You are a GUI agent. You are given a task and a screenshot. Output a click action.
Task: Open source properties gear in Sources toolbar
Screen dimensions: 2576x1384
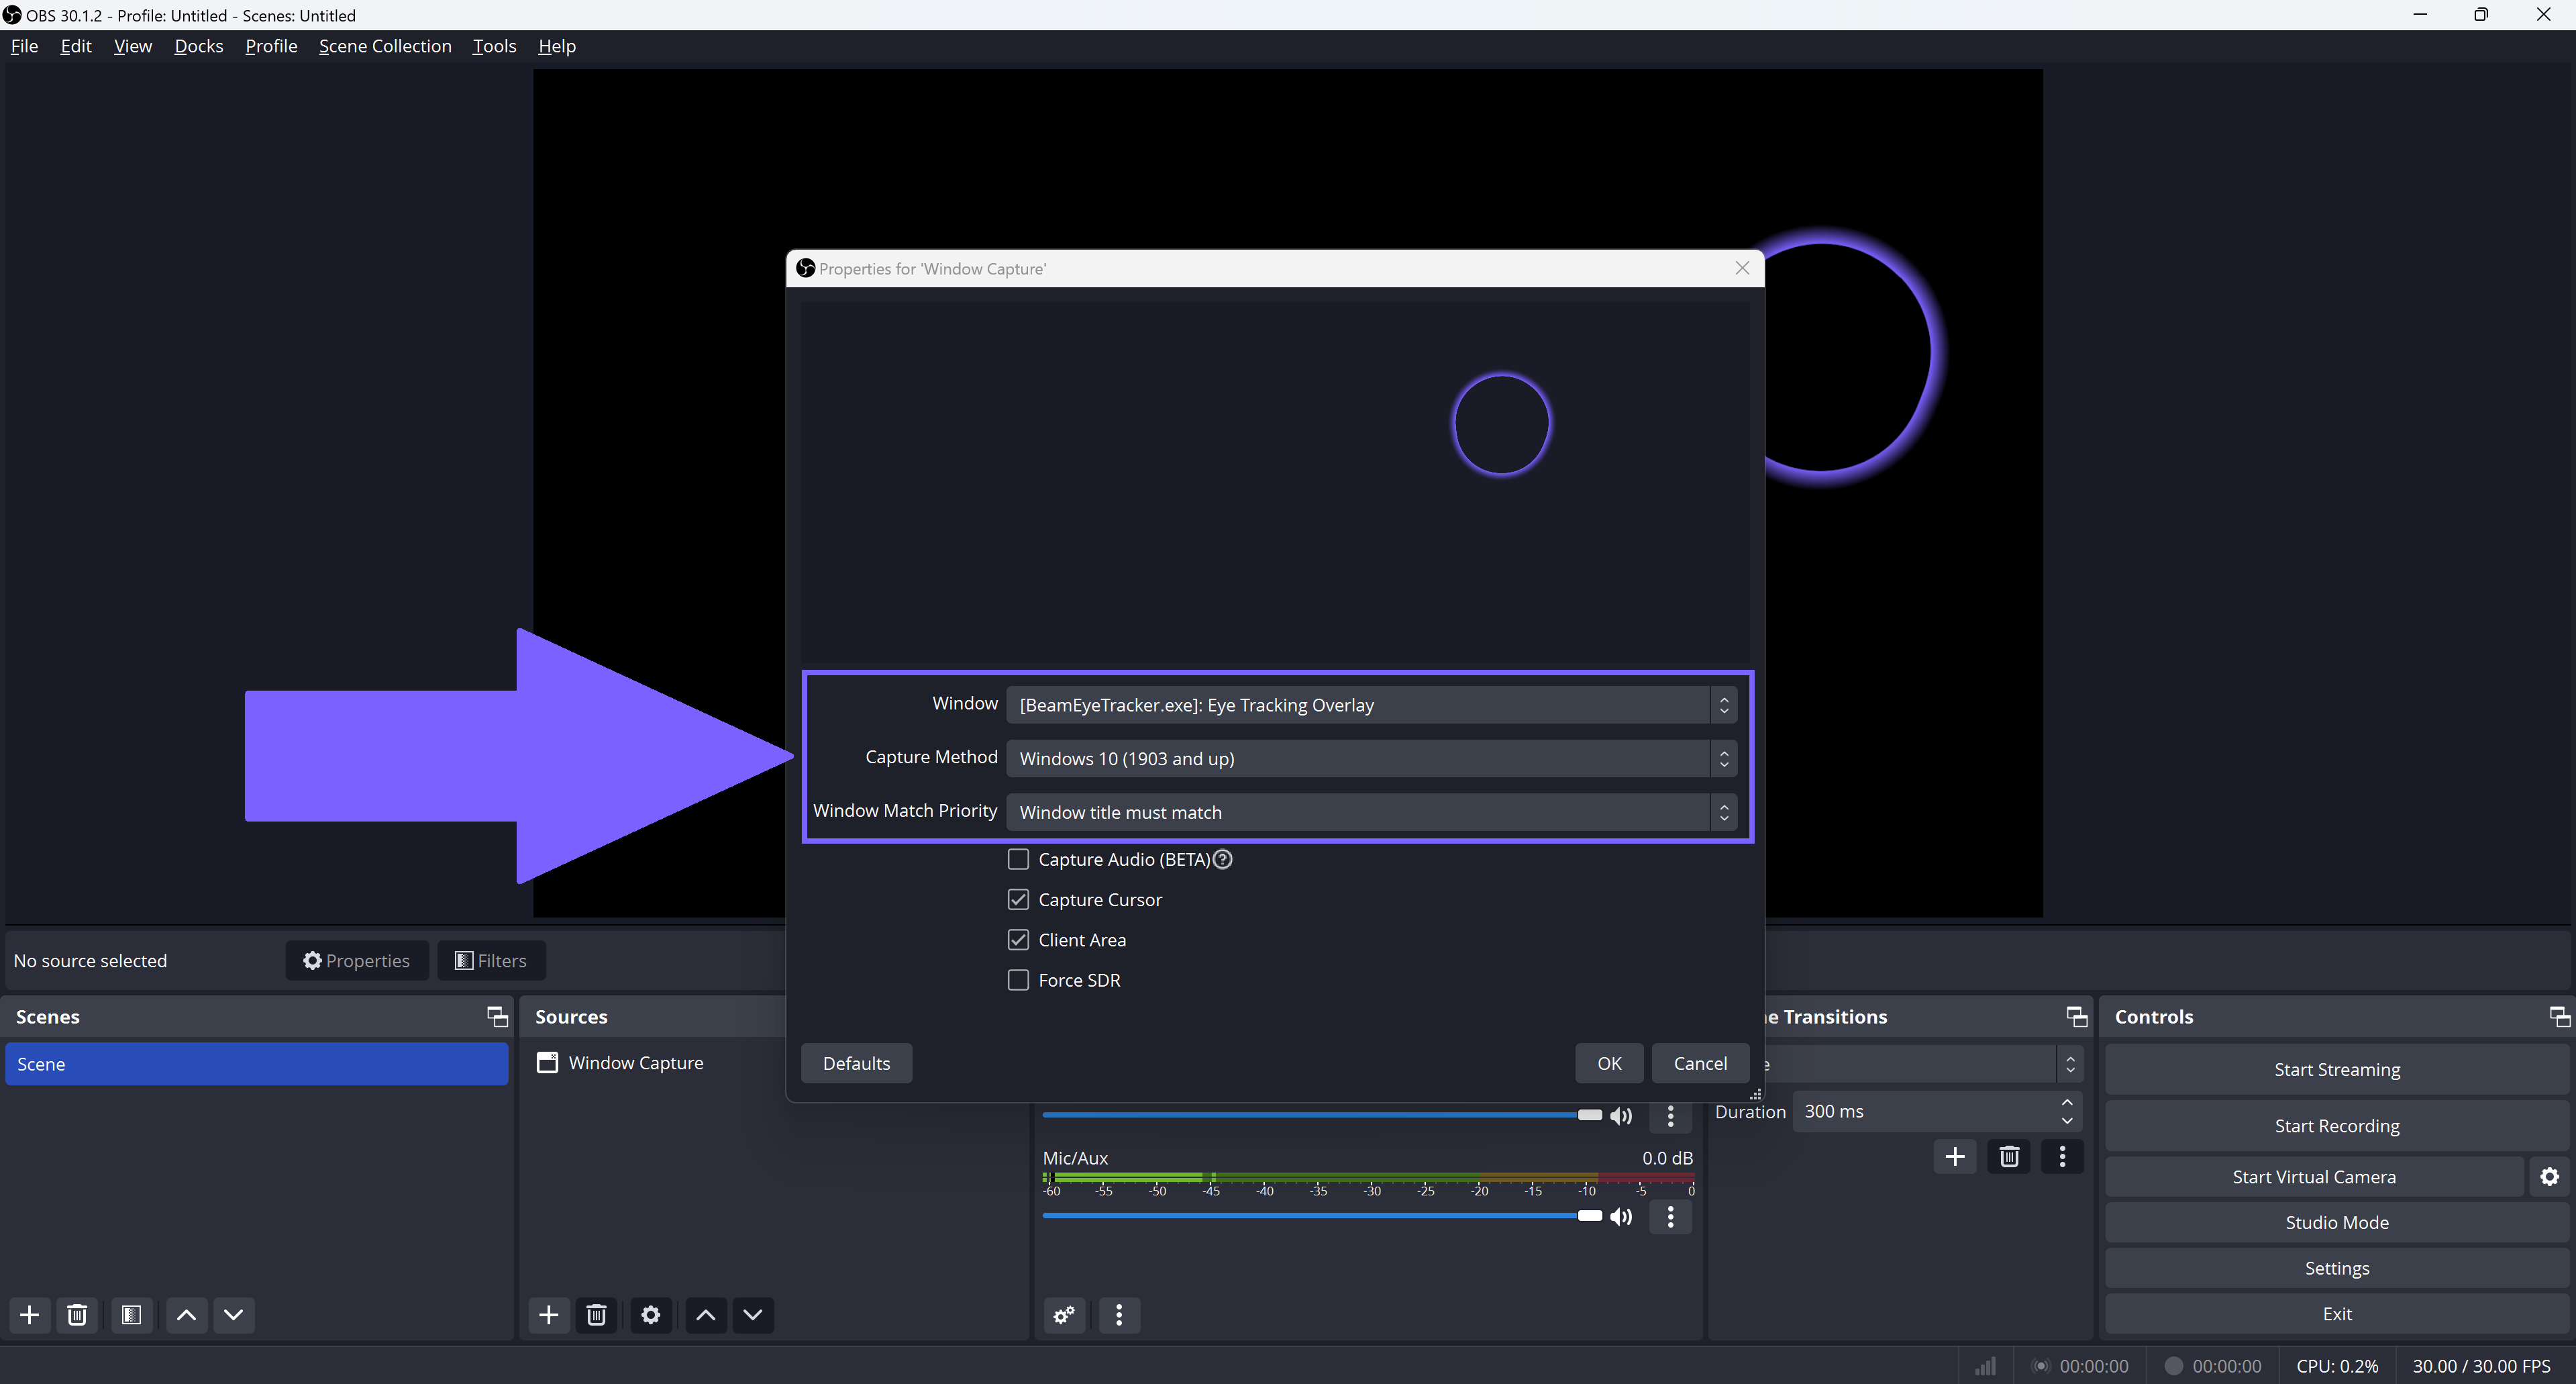650,1315
